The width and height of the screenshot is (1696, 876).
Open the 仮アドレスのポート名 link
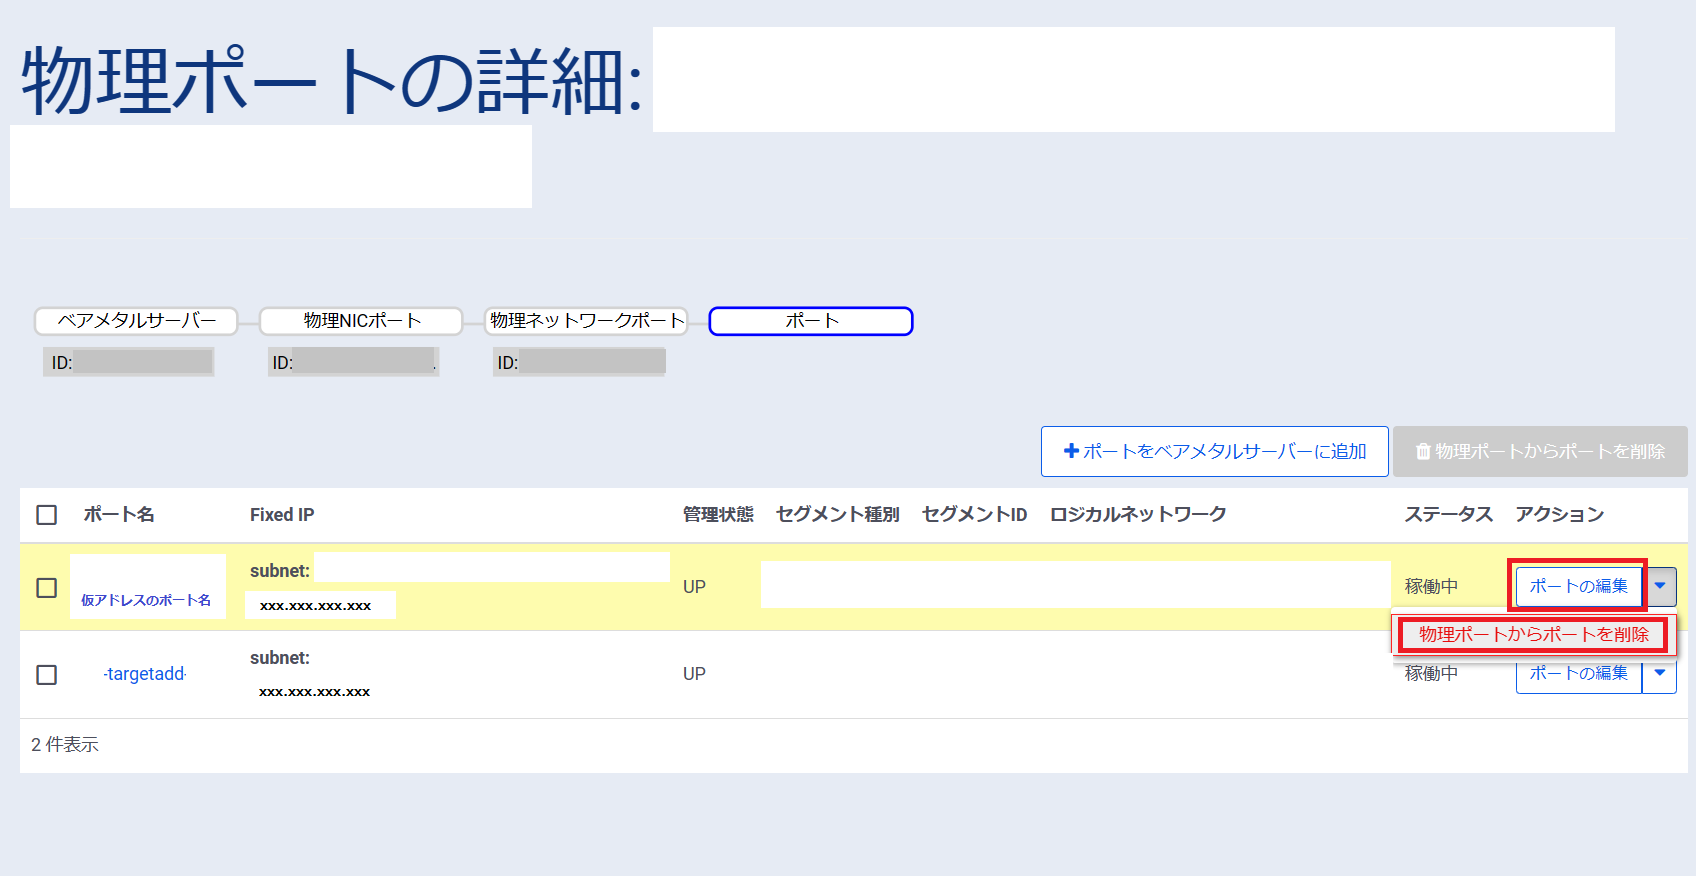point(146,600)
